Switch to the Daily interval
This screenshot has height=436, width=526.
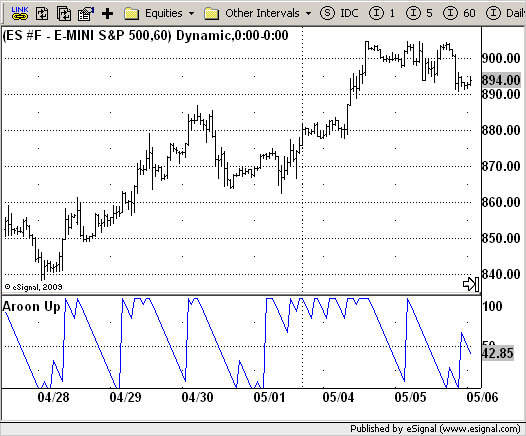pos(506,13)
